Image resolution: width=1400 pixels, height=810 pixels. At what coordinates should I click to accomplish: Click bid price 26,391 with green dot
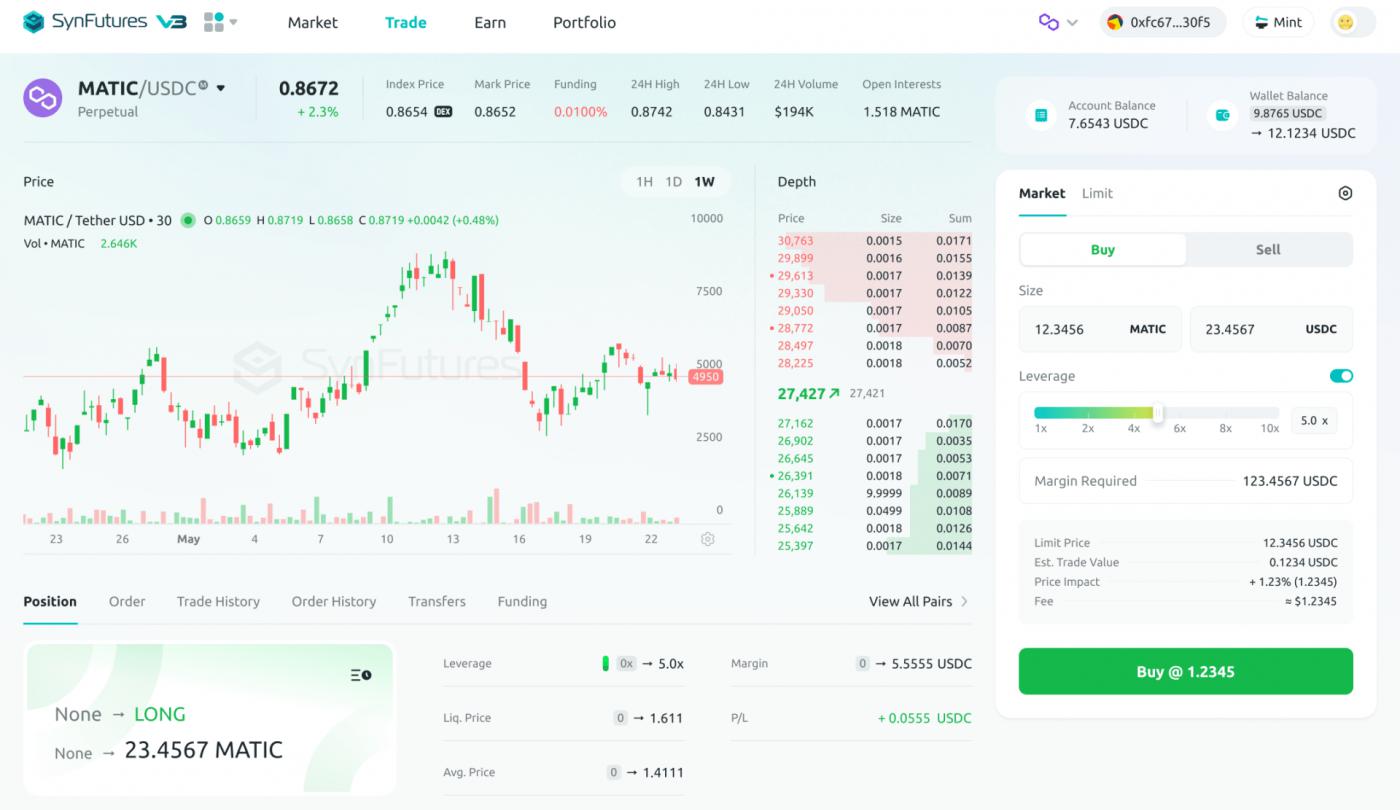[x=795, y=476]
